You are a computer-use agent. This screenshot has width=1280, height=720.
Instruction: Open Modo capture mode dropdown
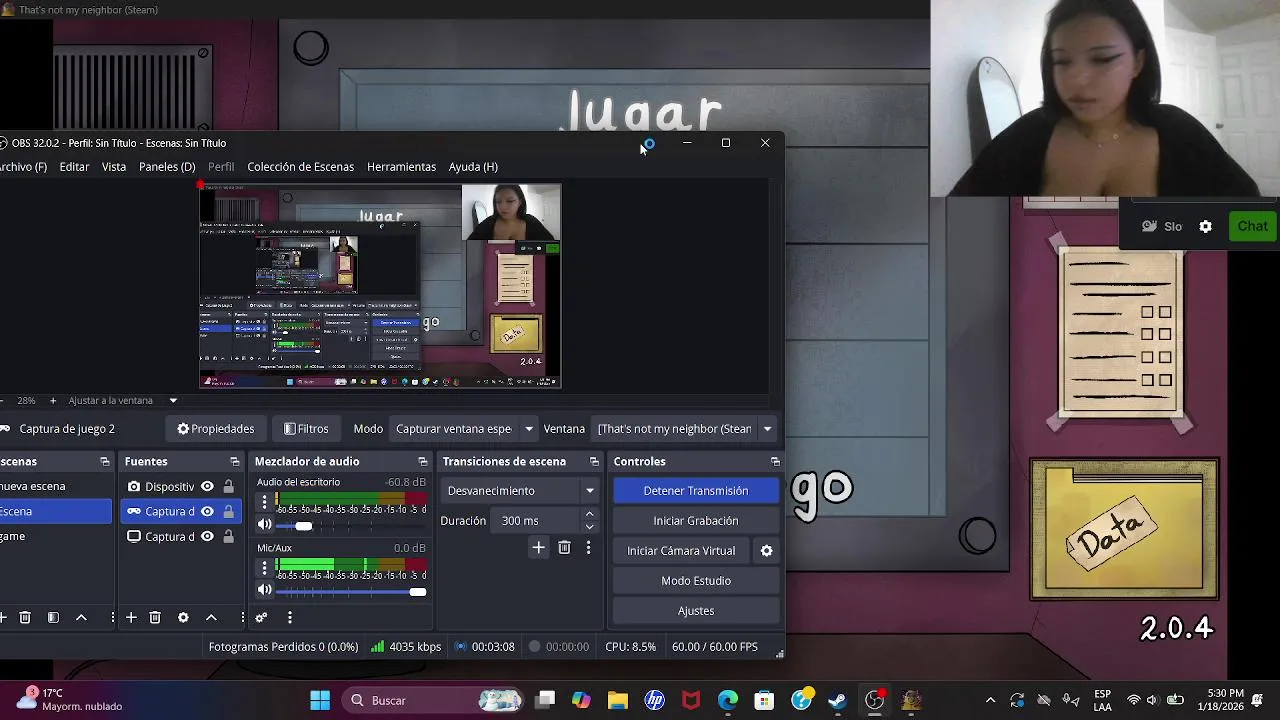pos(465,429)
